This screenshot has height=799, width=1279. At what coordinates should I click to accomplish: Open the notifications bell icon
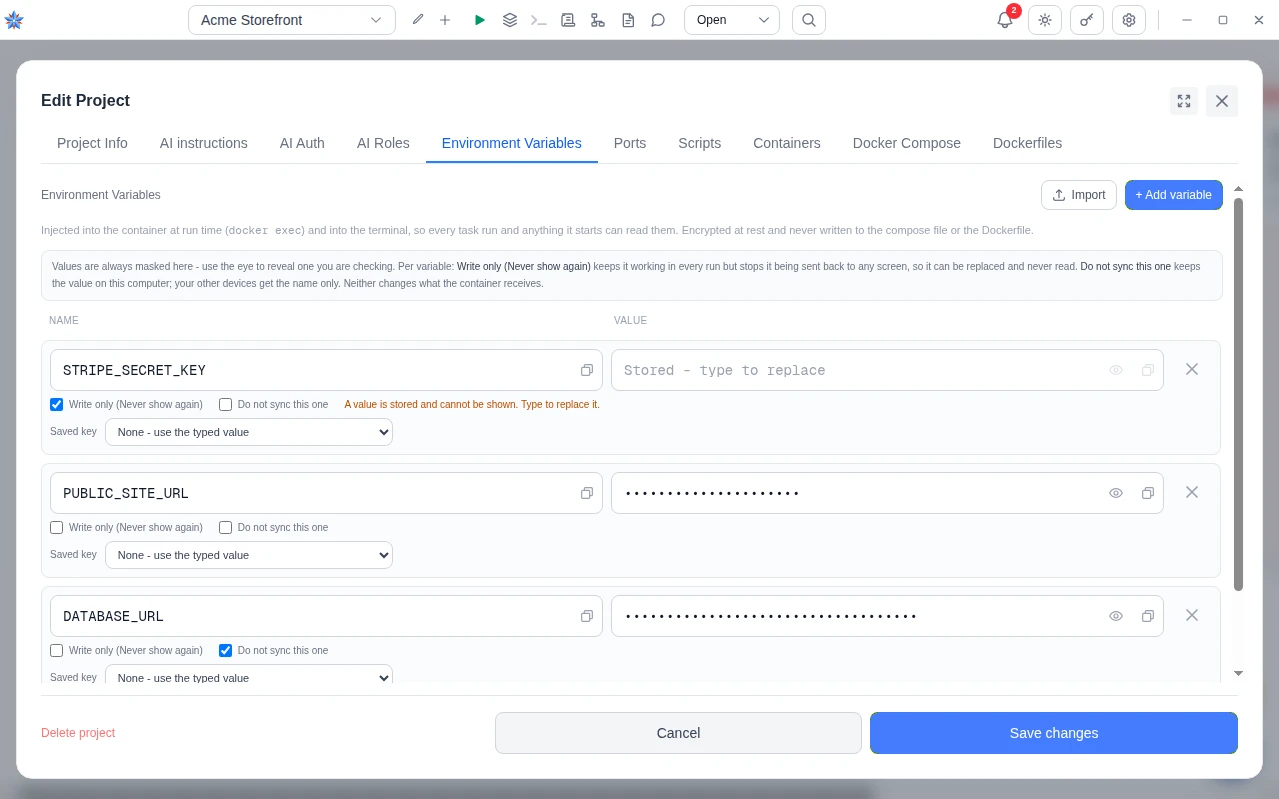point(1005,20)
